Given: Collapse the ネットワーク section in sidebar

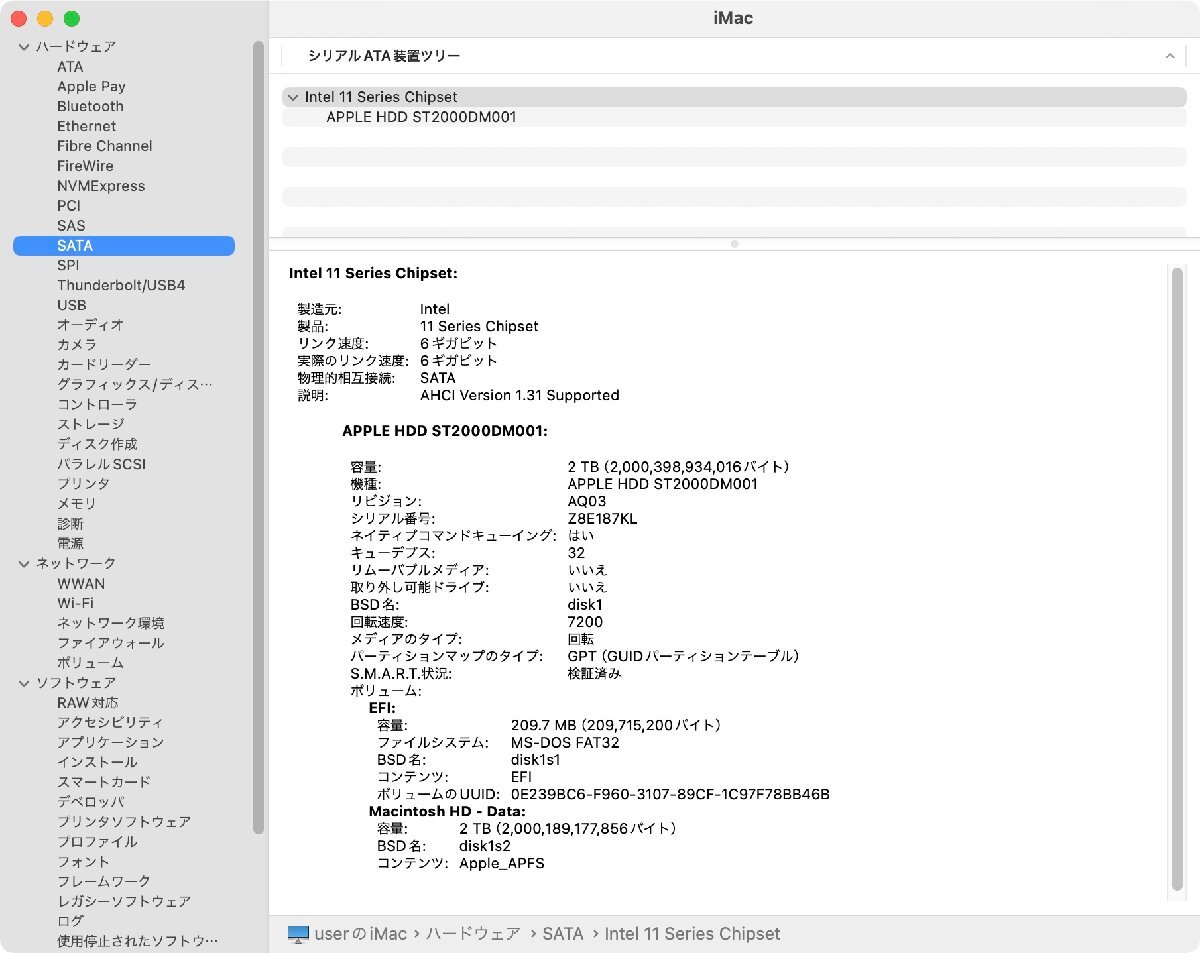Looking at the screenshot, I should pos(24,564).
